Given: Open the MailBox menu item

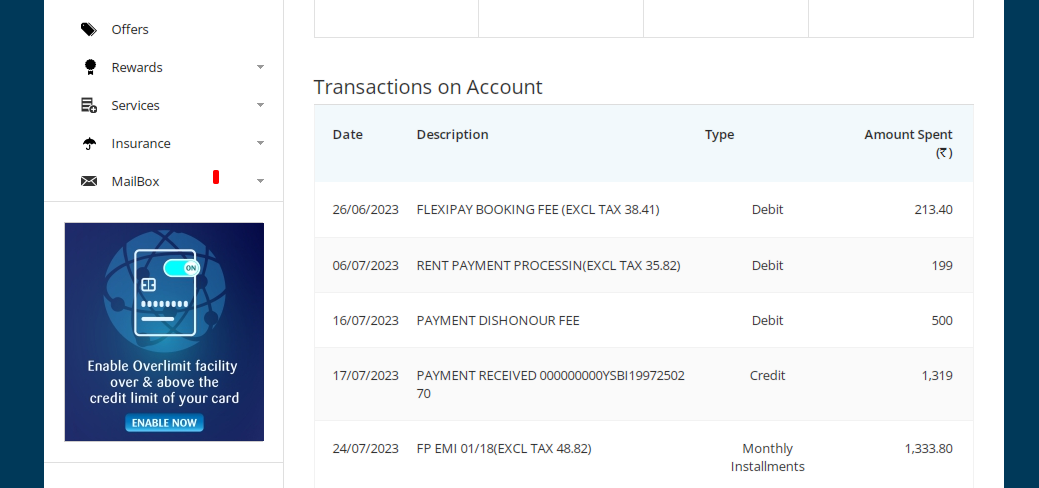Looking at the screenshot, I should pyautogui.click(x=135, y=181).
